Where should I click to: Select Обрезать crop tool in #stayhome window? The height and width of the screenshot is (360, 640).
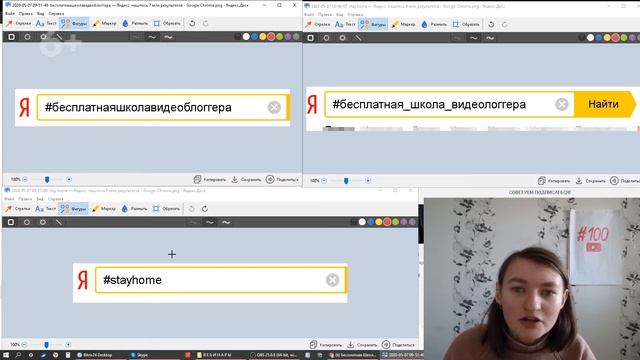pyautogui.click(x=166, y=209)
